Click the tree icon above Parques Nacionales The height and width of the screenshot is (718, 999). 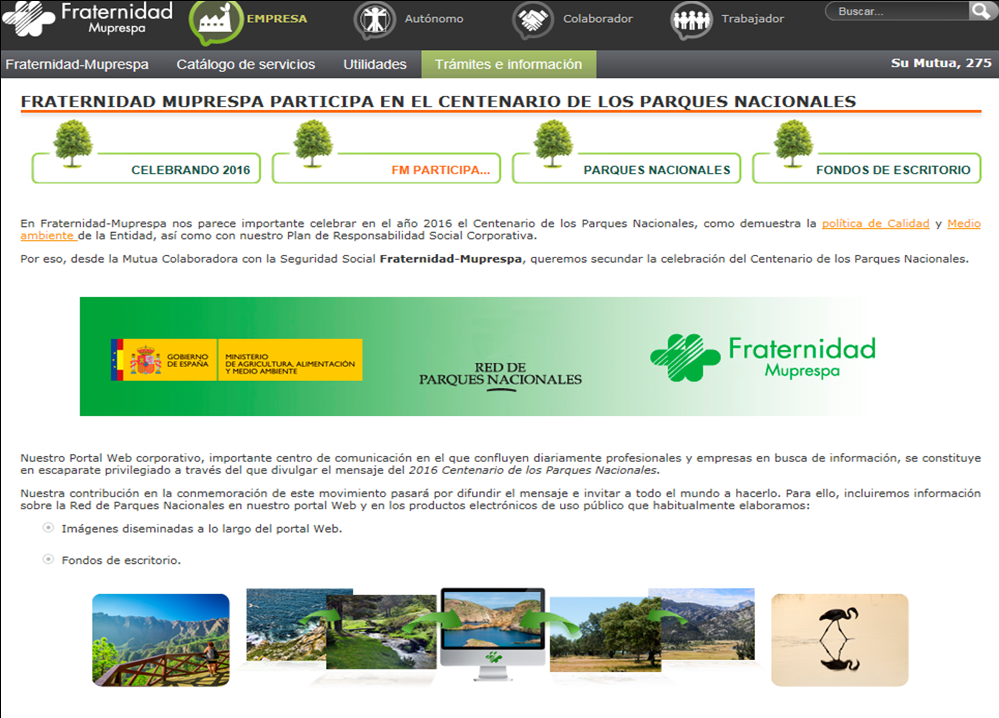point(553,144)
